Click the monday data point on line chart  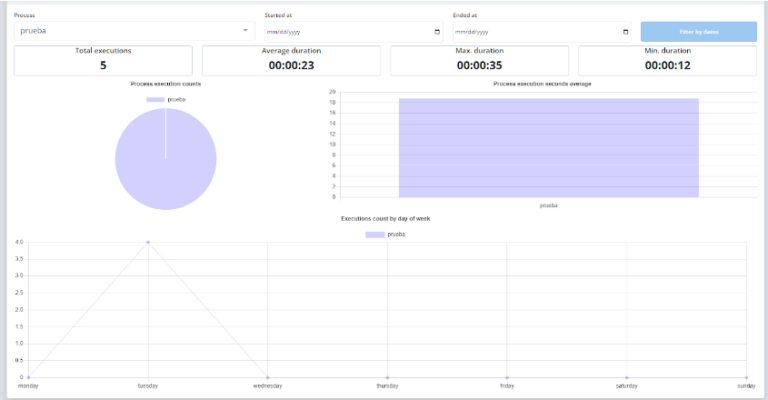[x=28, y=377]
